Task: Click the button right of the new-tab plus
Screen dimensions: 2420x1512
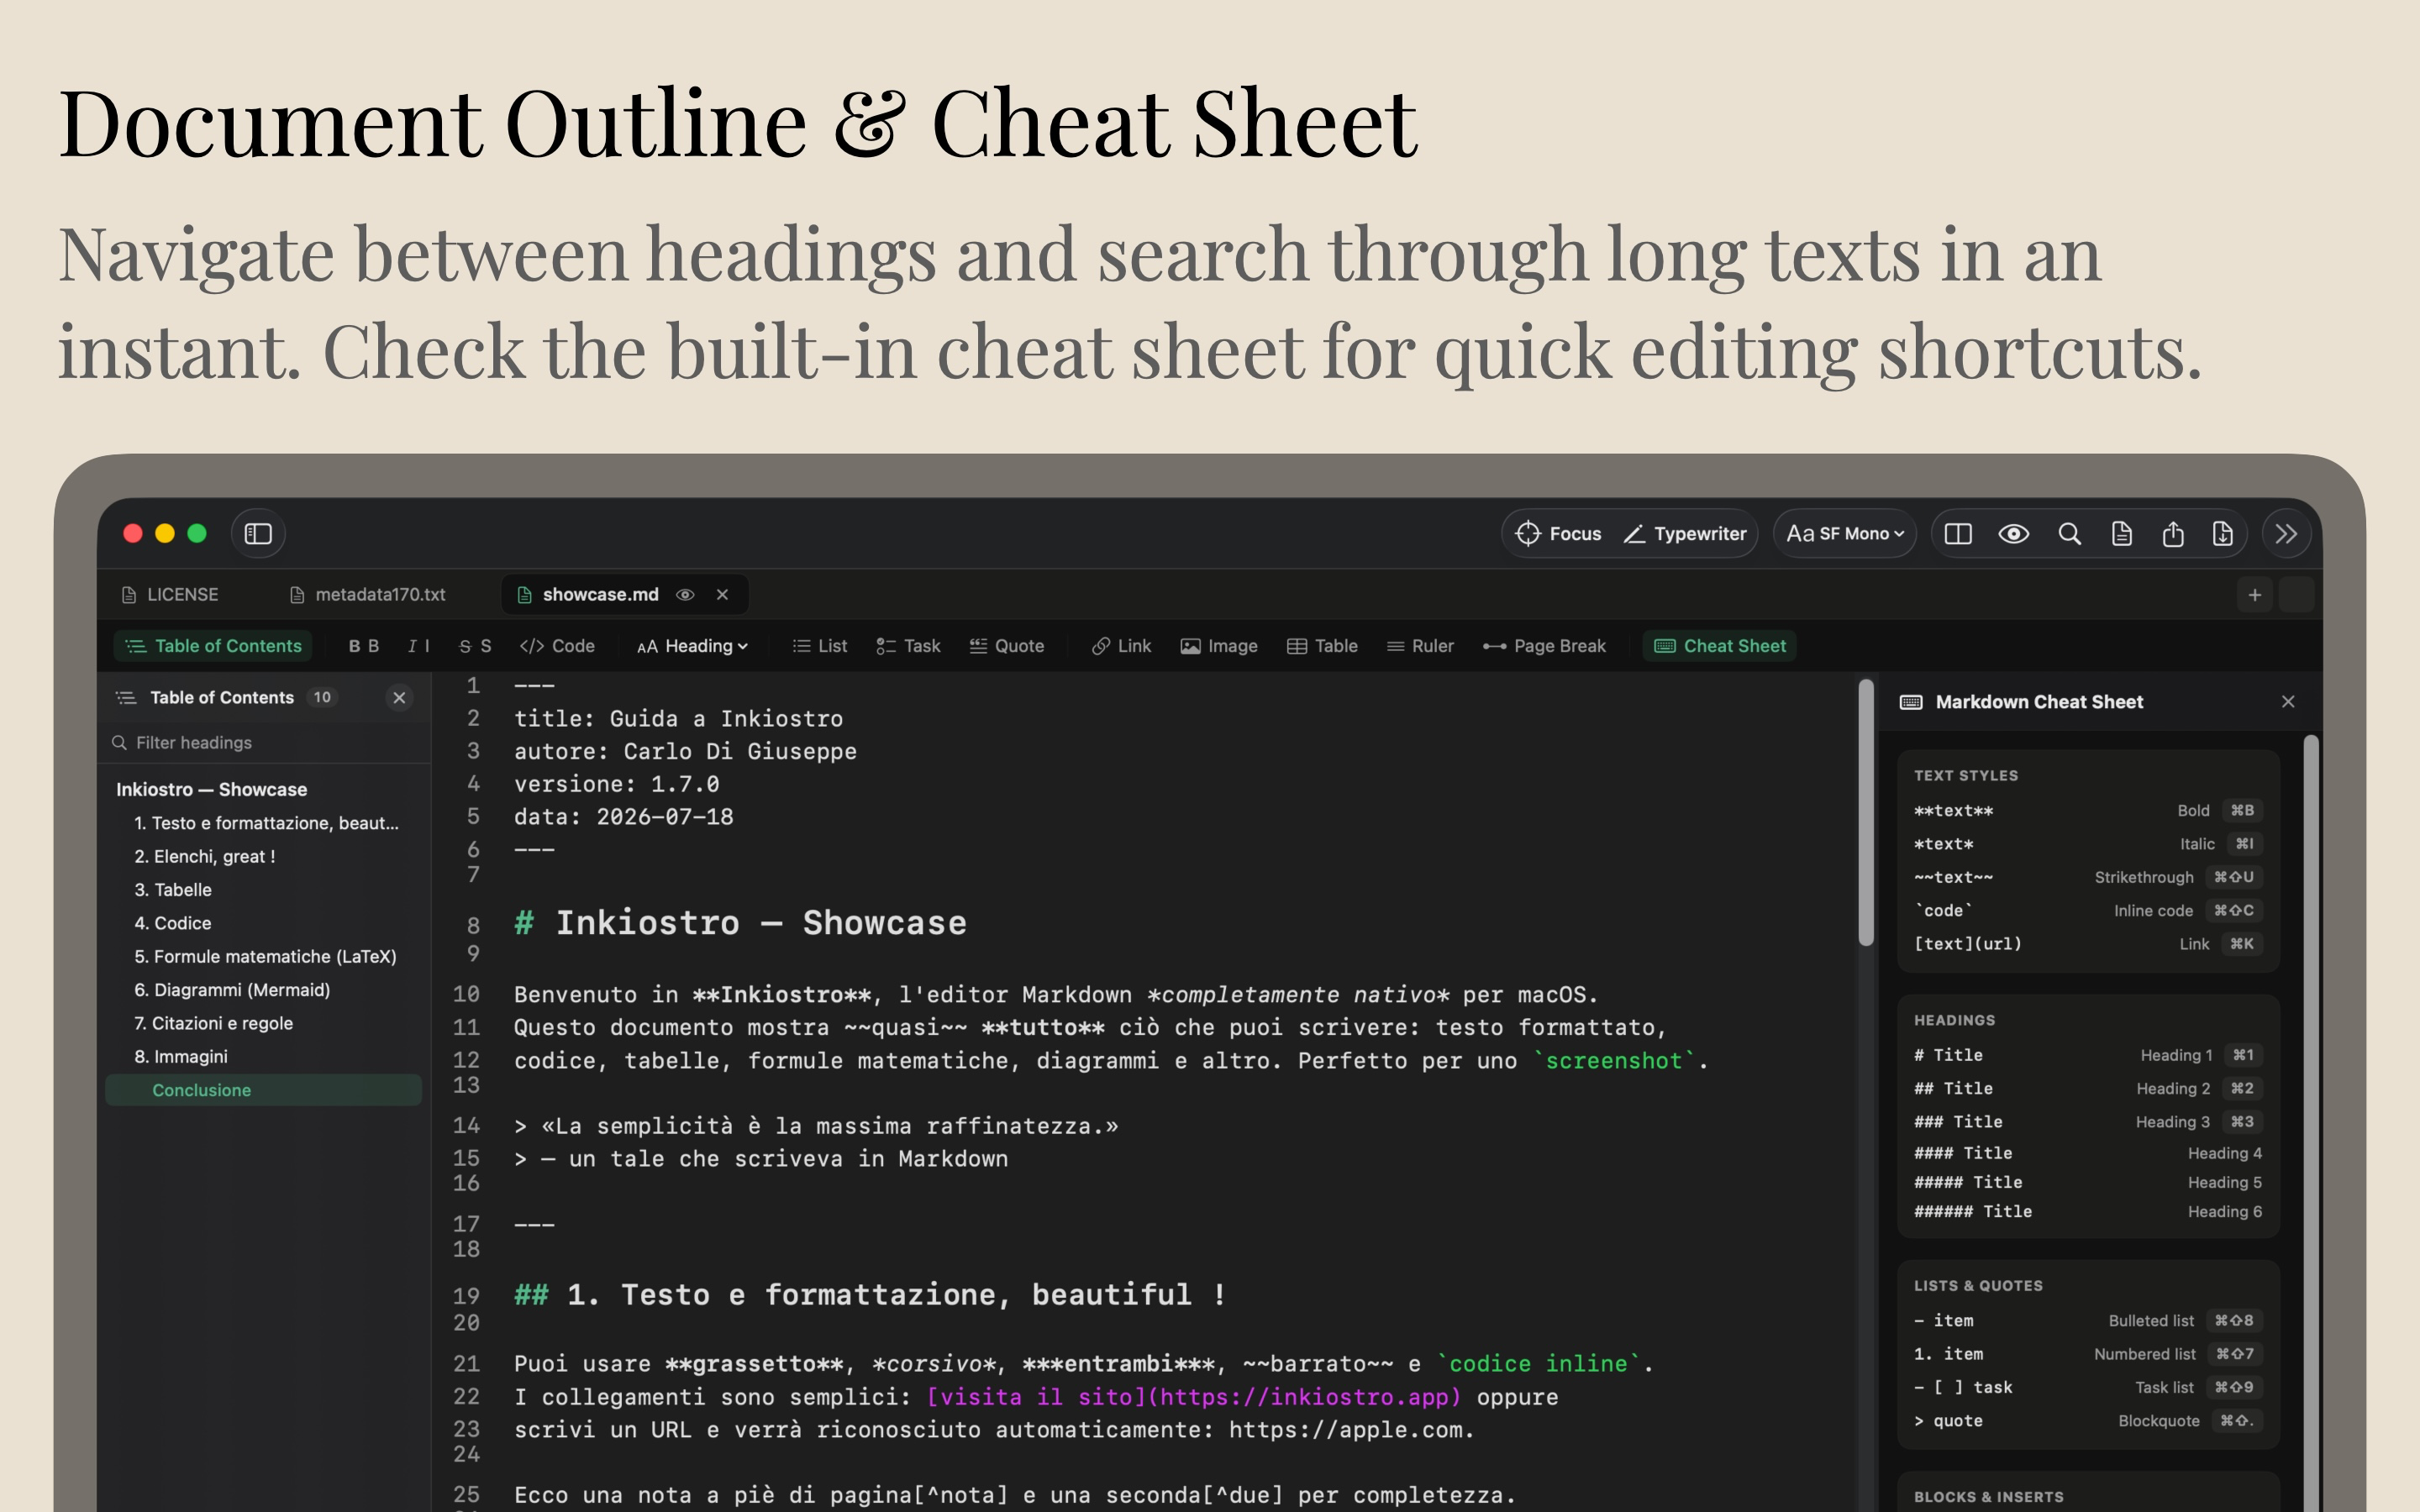Action: [2297, 595]
